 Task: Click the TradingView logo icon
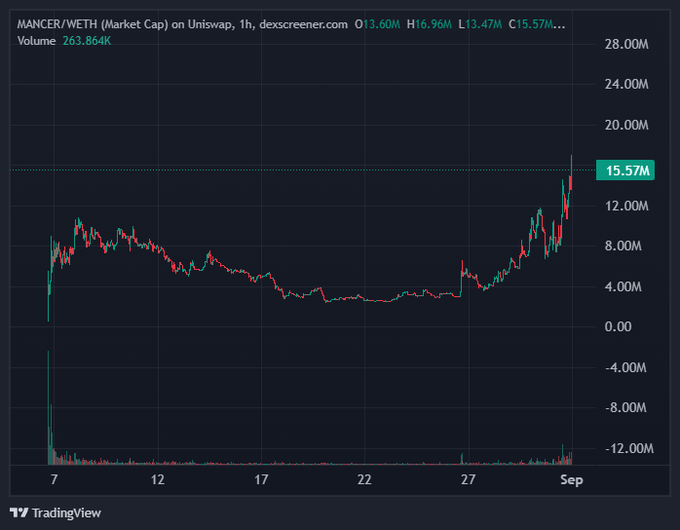click(x=19, y=513)
